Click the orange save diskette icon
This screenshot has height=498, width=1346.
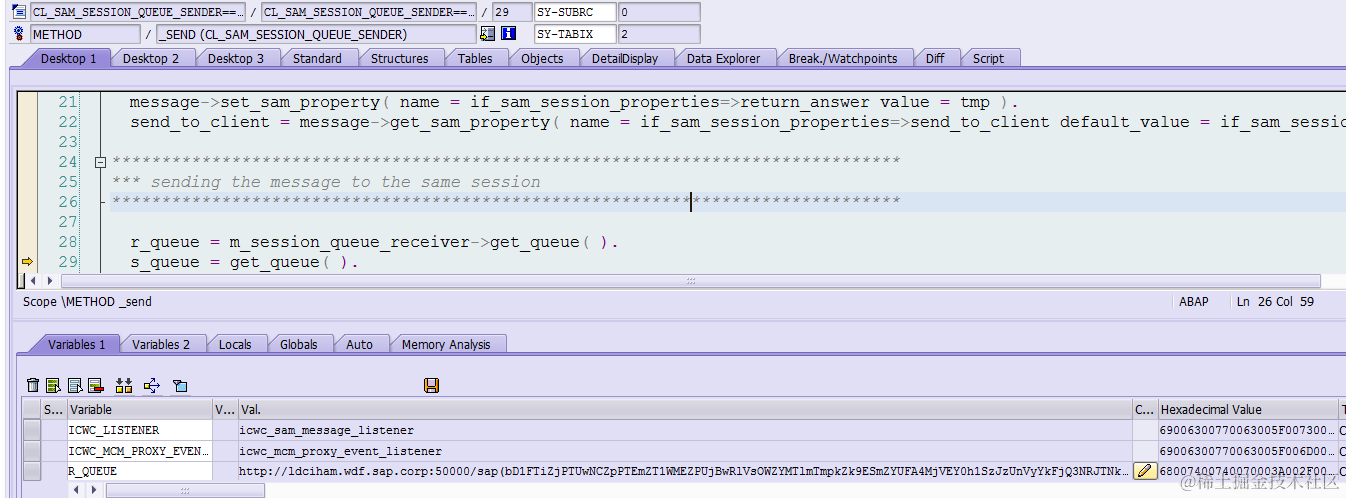click(x=432, y=385)
